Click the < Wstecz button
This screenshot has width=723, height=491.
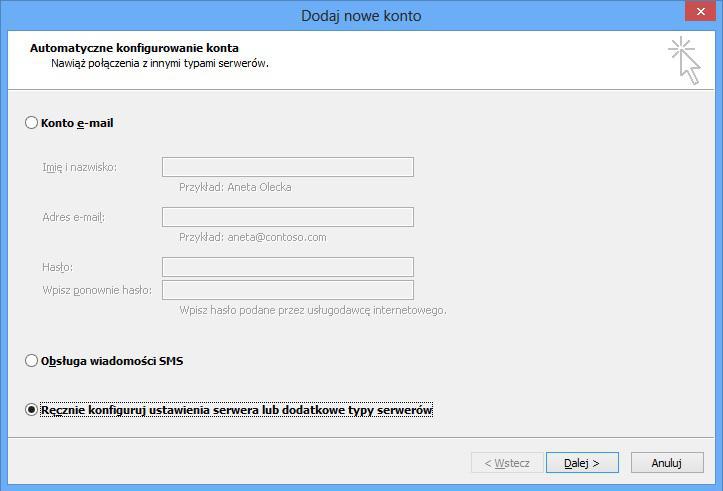coord(507,462)
